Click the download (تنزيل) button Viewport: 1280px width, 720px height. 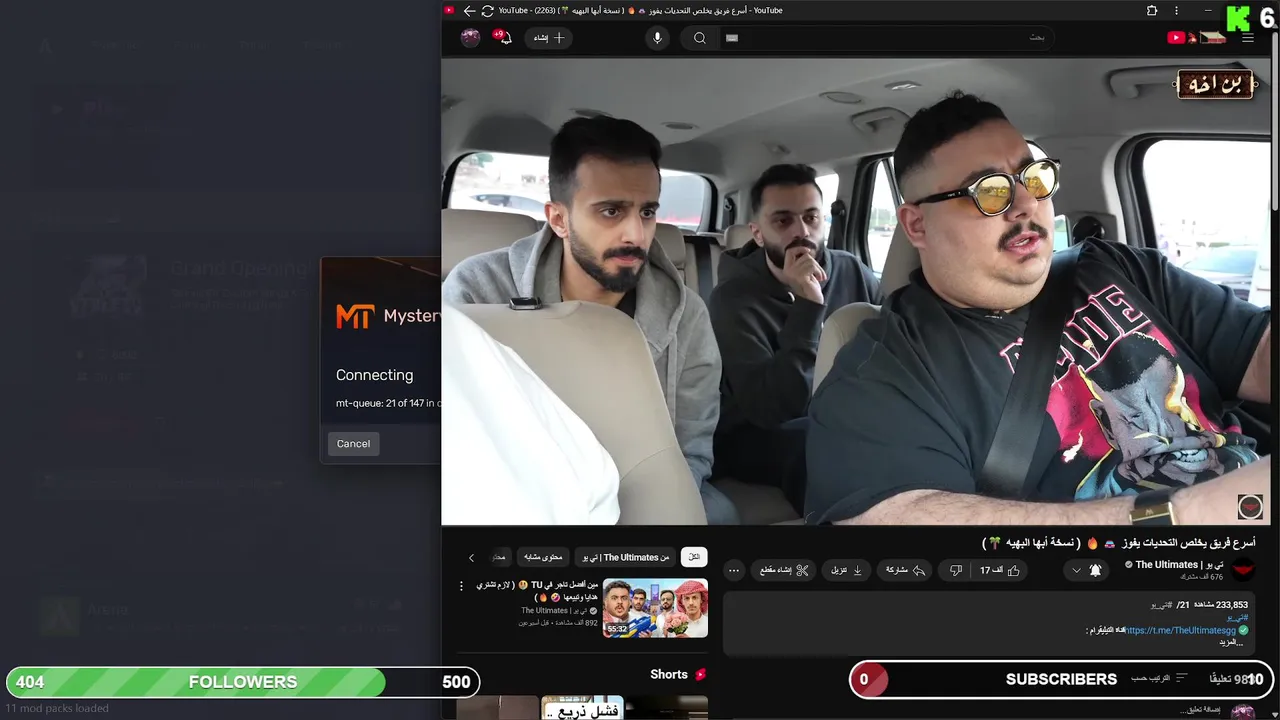coord(846,570)
